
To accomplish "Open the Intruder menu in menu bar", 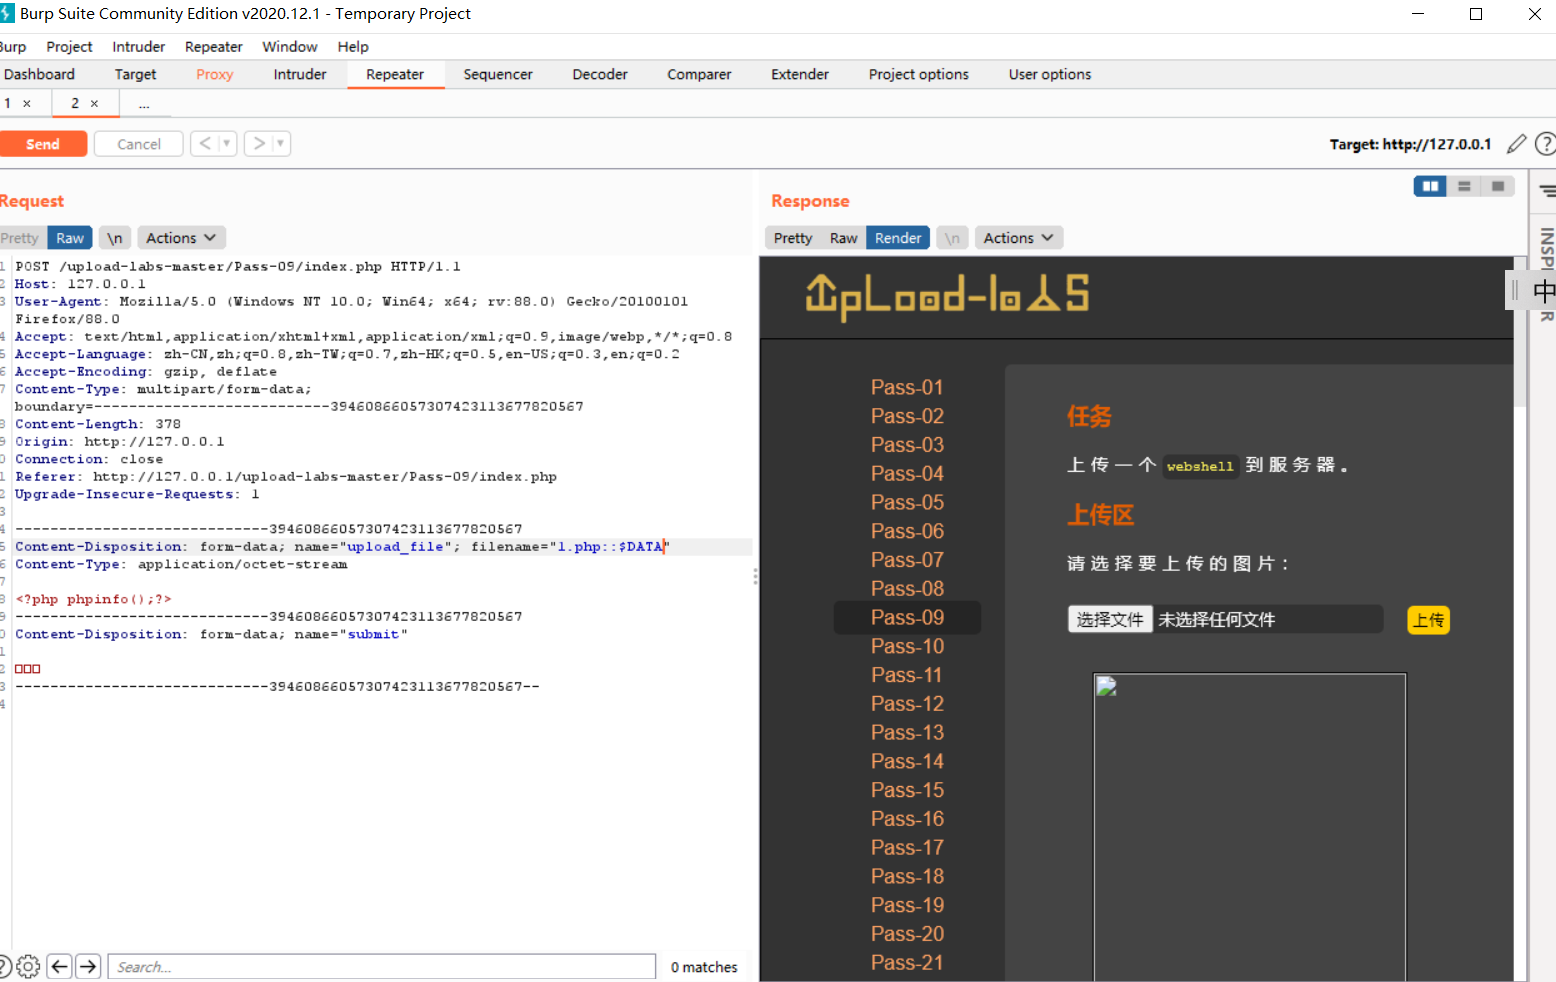I will pos(138,46).
